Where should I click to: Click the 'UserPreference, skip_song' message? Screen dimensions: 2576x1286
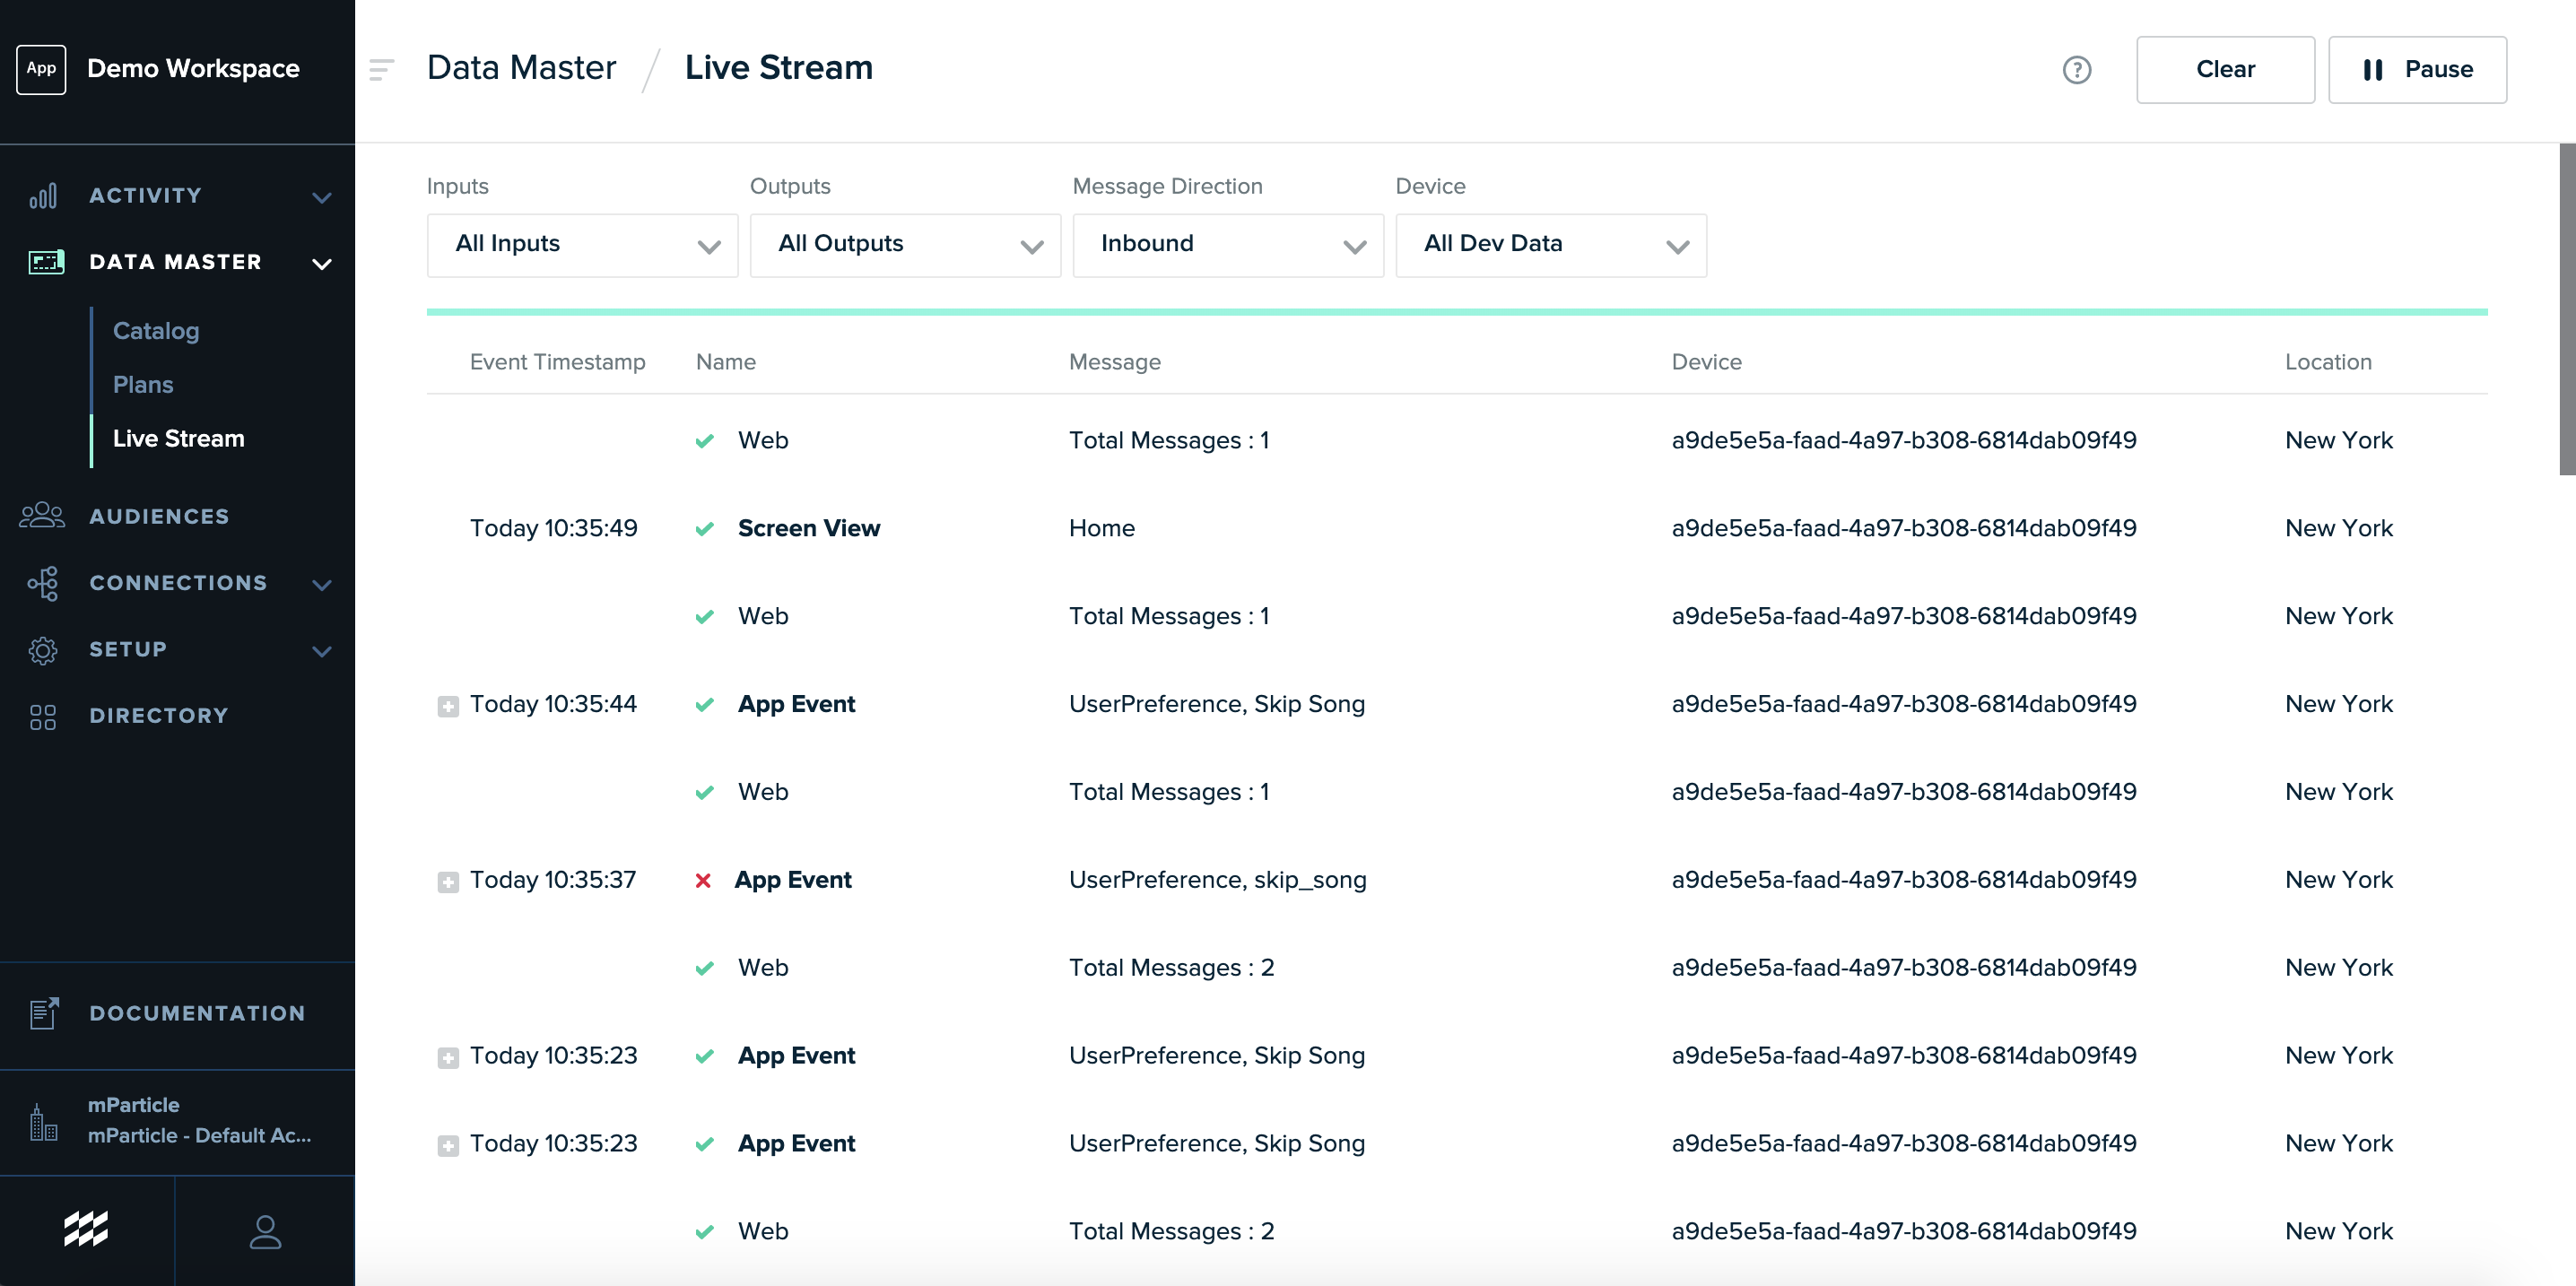[x=1217, y=880]
